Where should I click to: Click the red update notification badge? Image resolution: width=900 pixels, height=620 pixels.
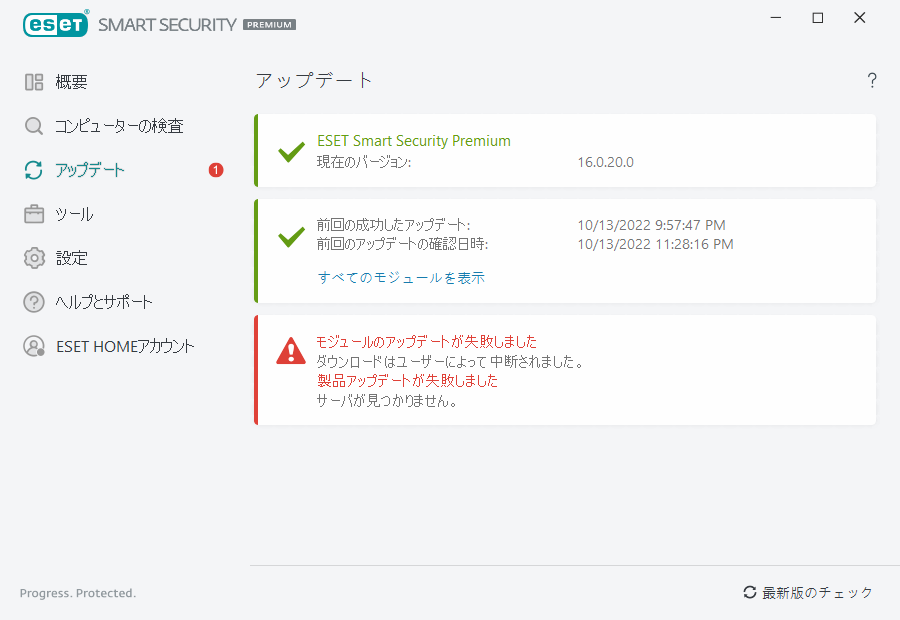pos(216,170)
